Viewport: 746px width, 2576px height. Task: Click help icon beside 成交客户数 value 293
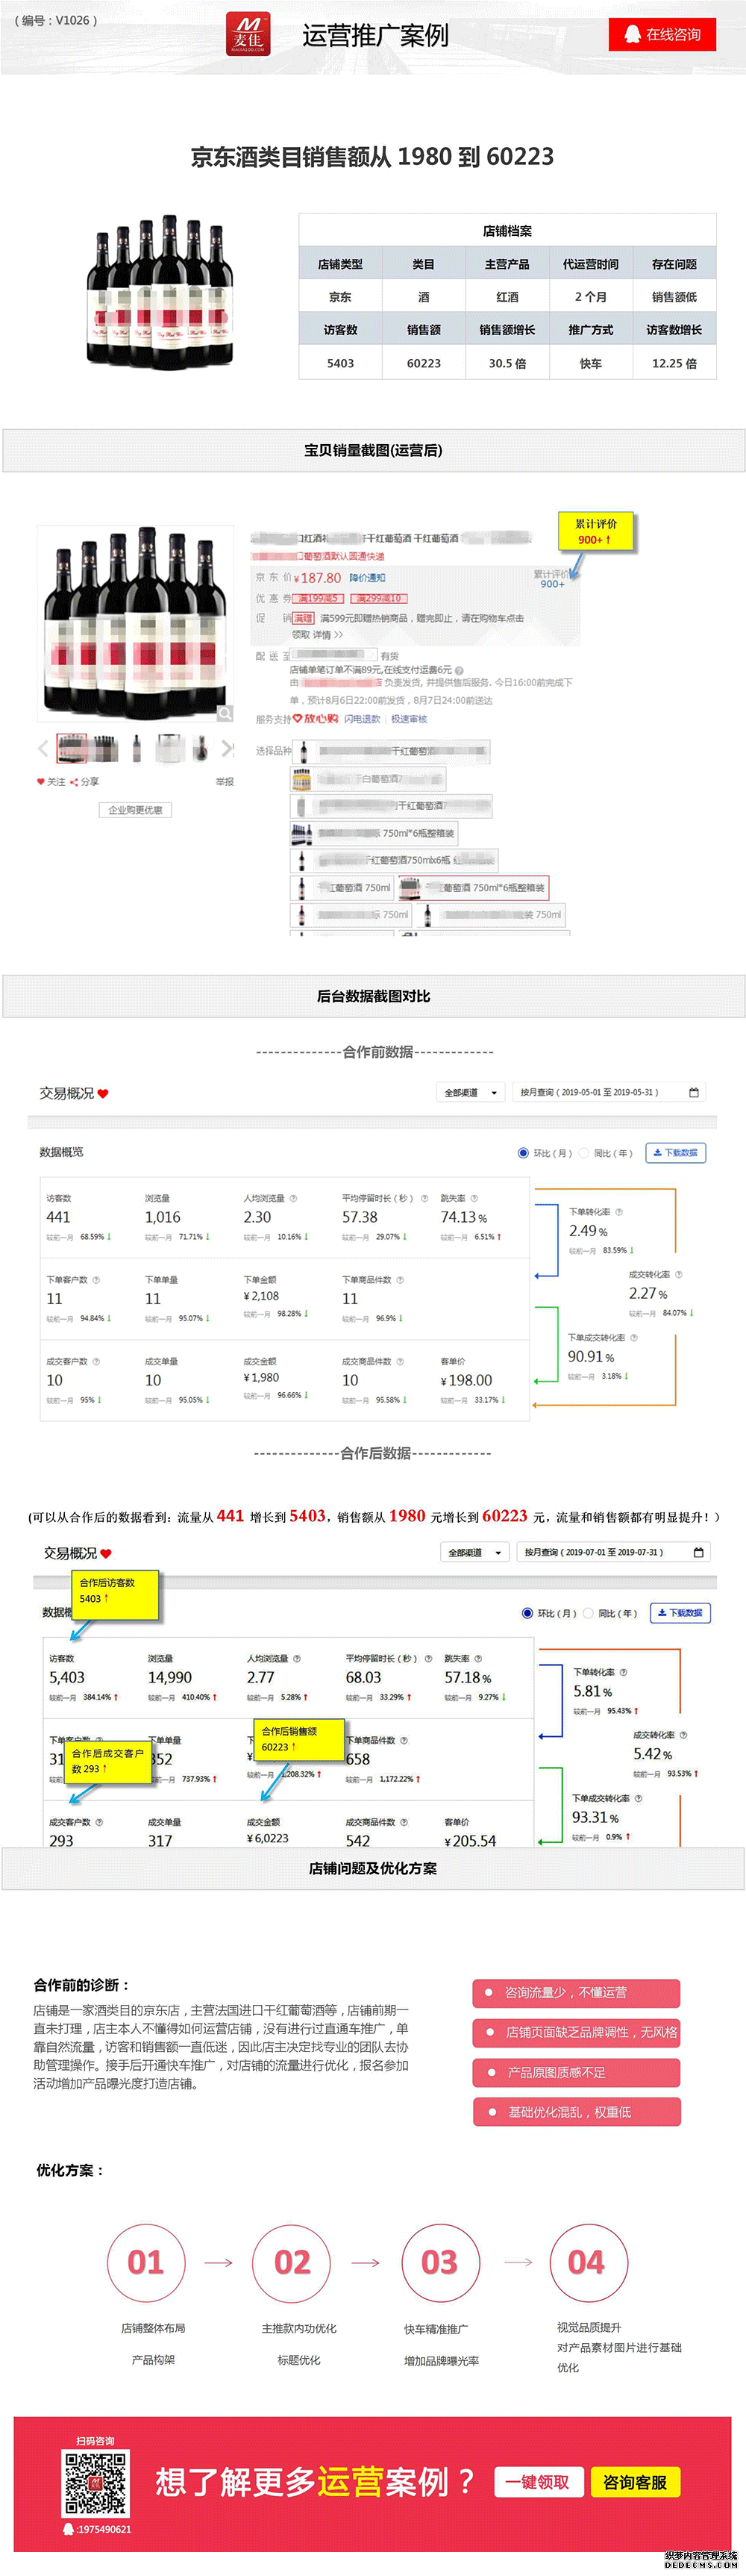click(99, 1822)
